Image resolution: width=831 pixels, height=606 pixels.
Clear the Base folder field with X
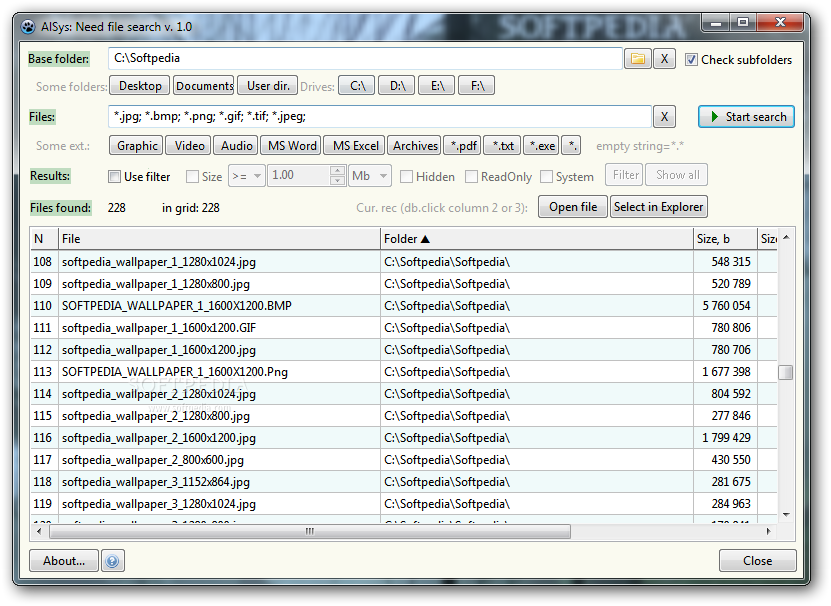point(664,59)
